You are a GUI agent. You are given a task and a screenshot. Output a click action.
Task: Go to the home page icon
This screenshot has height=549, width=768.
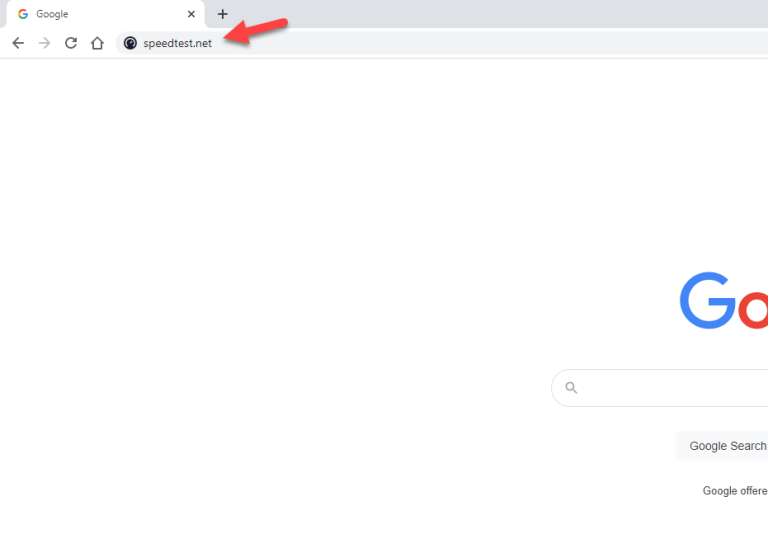click(97, 43)
